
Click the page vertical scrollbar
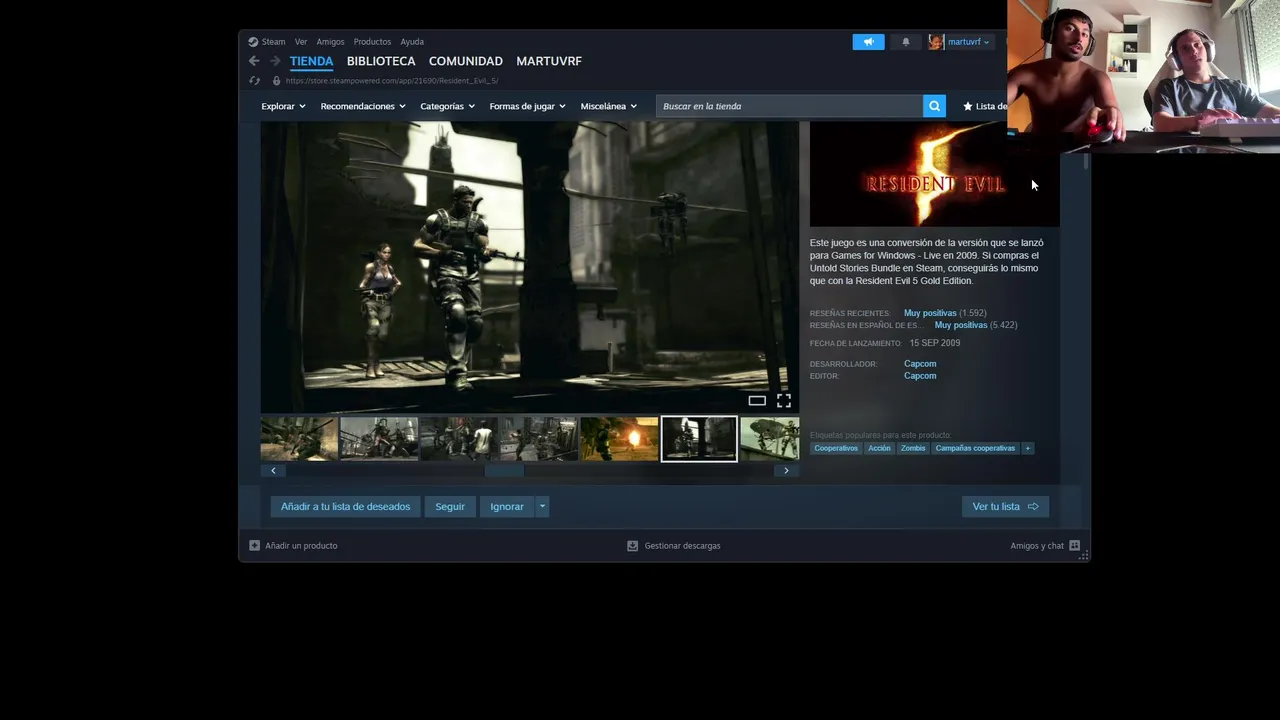(x=1086, y=160)
